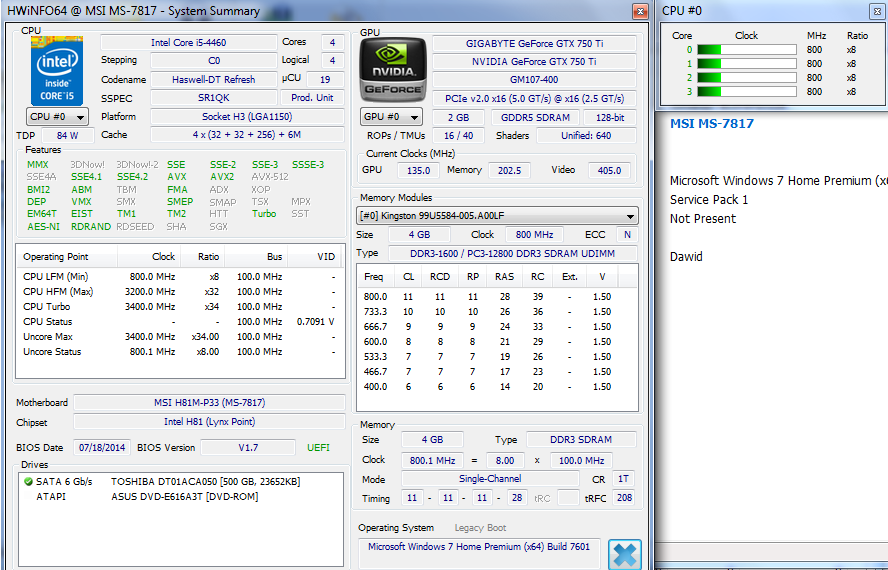
Task: Click the NVIDIA GeForce logo
Action: point(393,70)
